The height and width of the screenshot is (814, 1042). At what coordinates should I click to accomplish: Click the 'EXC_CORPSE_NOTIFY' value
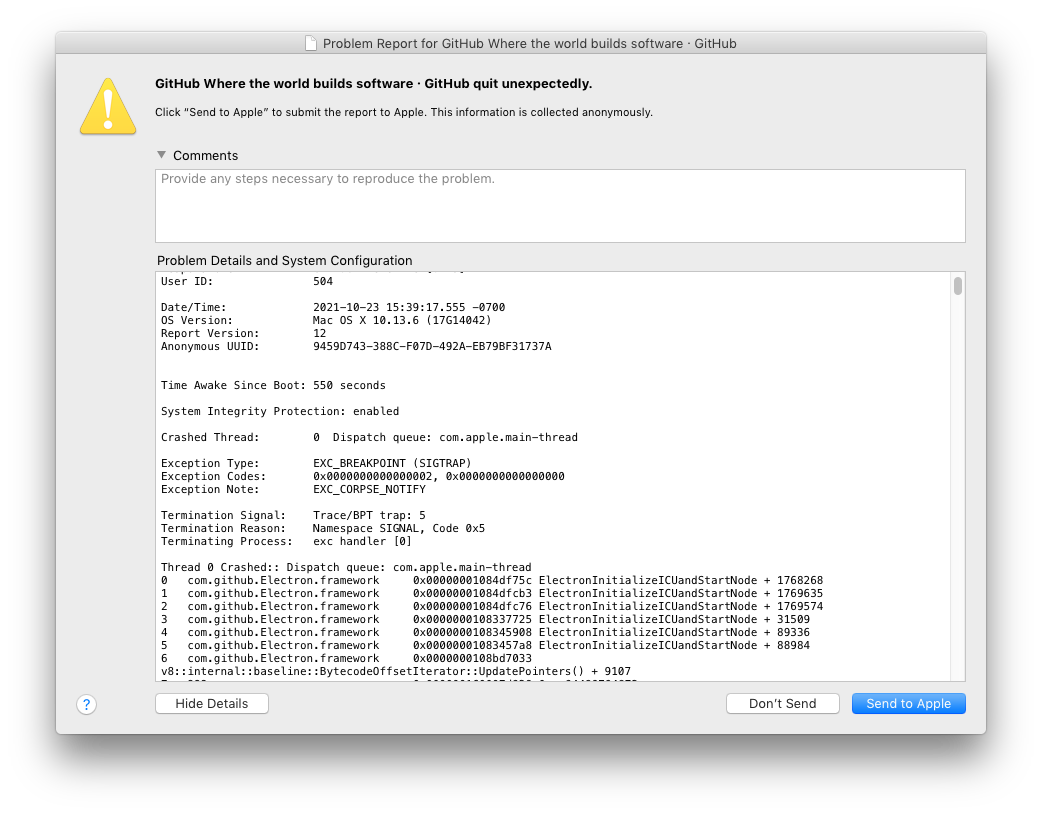369,489
